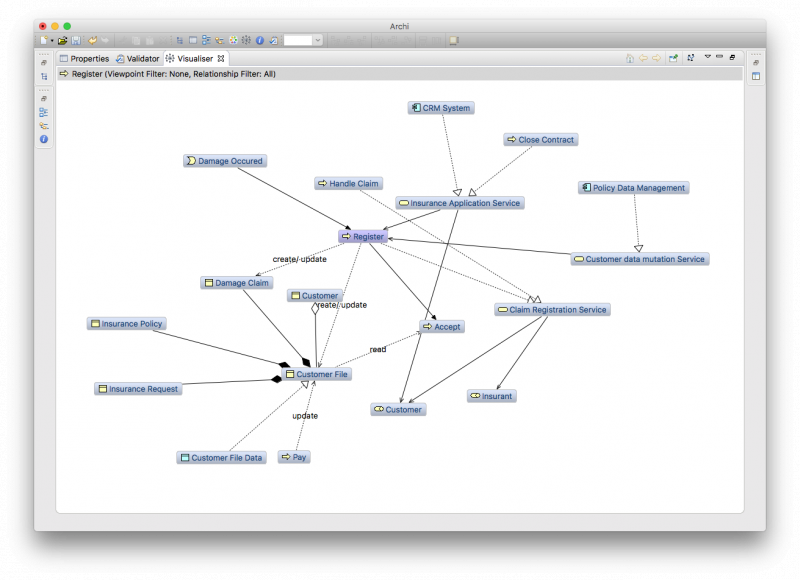Click the Properties panel icon in the right sidebar
This screenshot has height=580, width=800.
coord(756,77)
